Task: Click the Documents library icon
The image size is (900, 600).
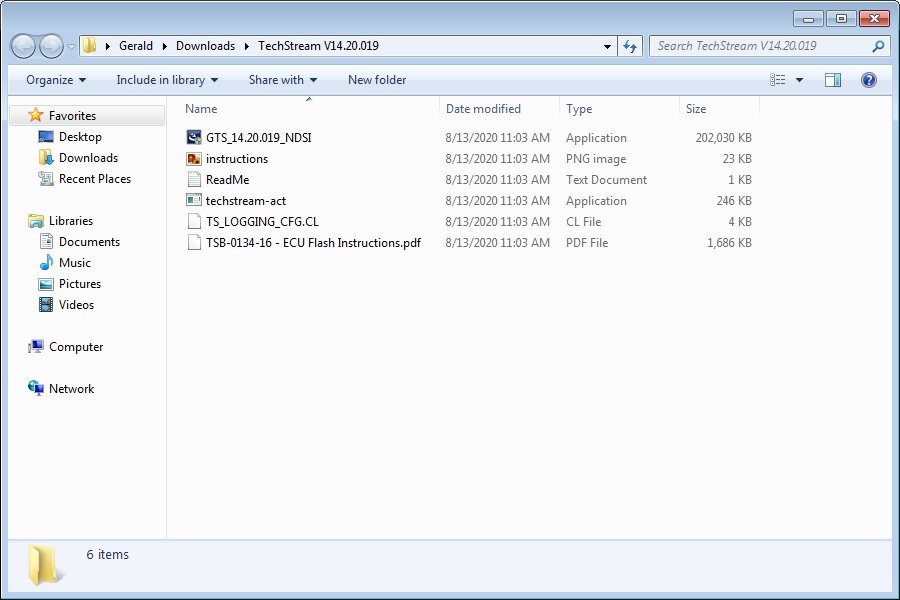Action: point(46,242)
